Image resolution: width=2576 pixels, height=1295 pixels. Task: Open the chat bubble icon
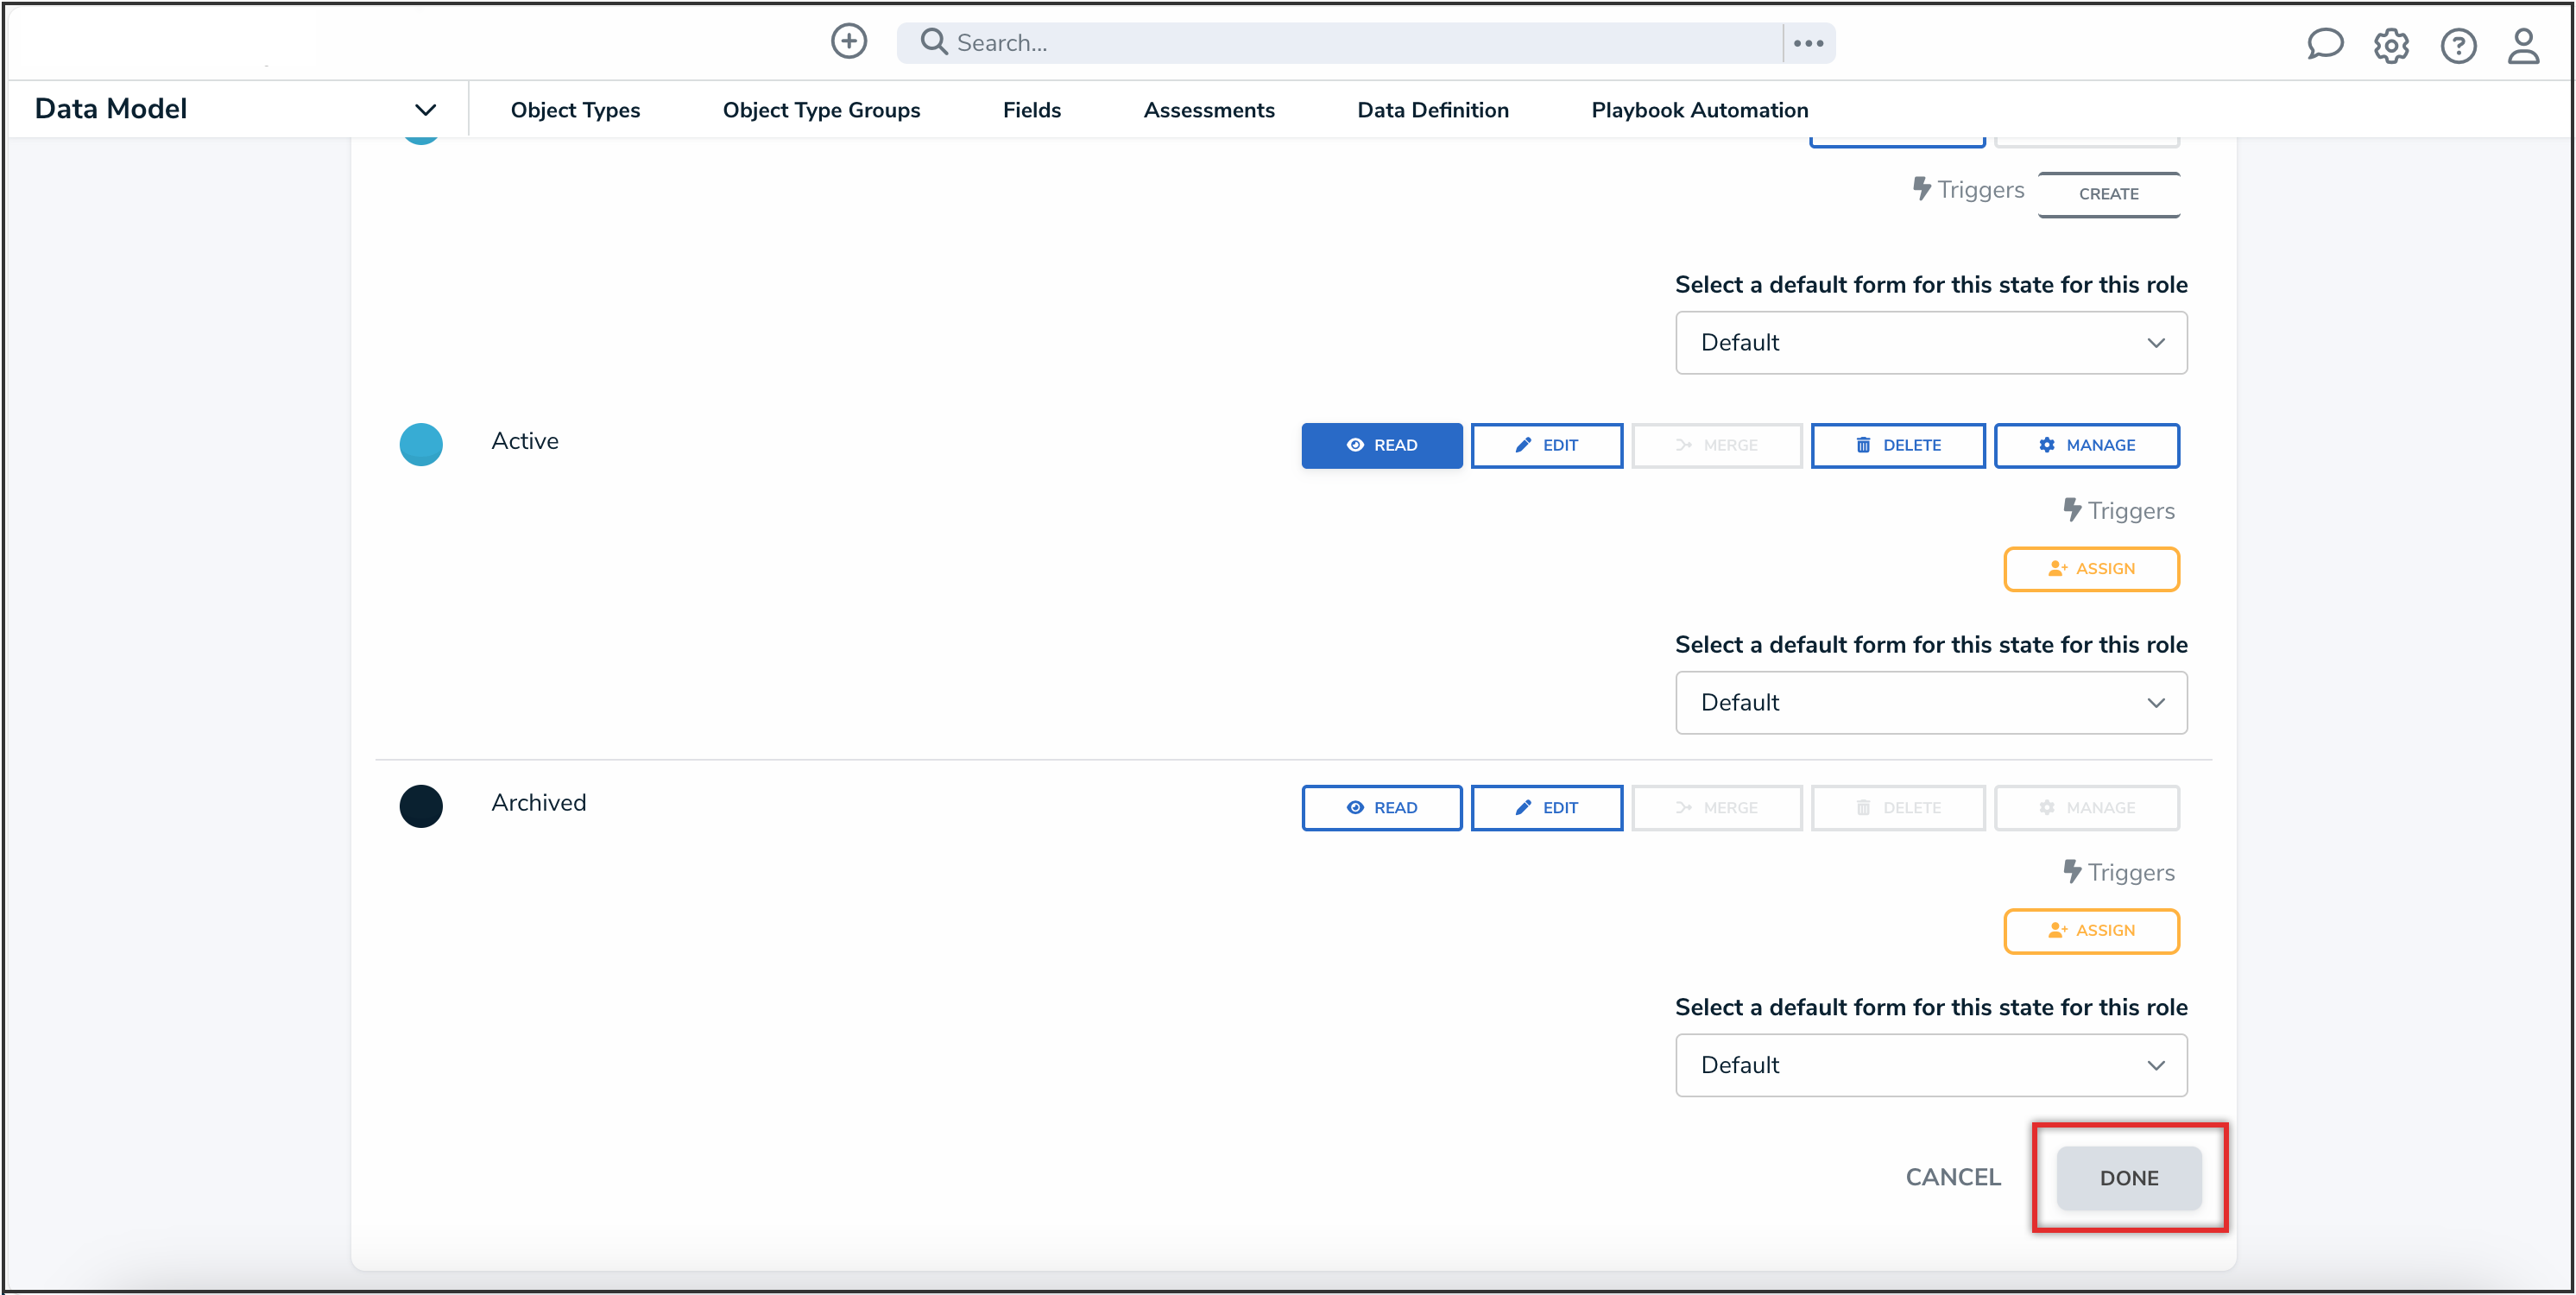click(2324, 44)
